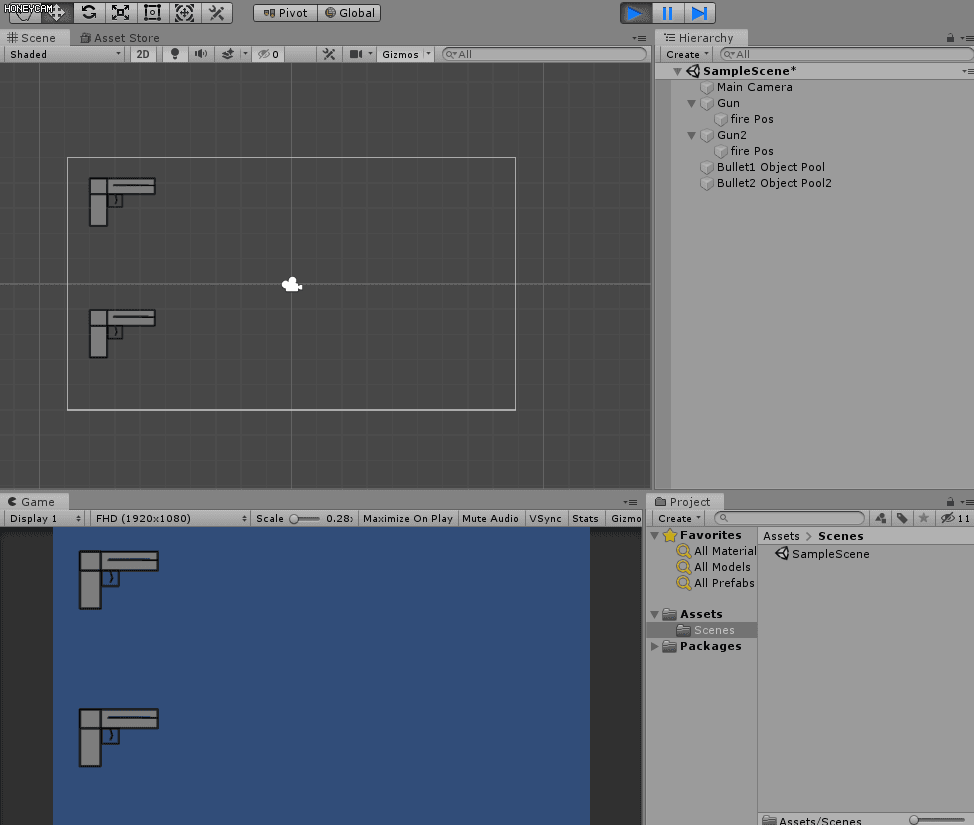The height and width of the screenshot is (825, 974).
Task: Toggle Stats overlay
Action: click(x=585, y=518)
